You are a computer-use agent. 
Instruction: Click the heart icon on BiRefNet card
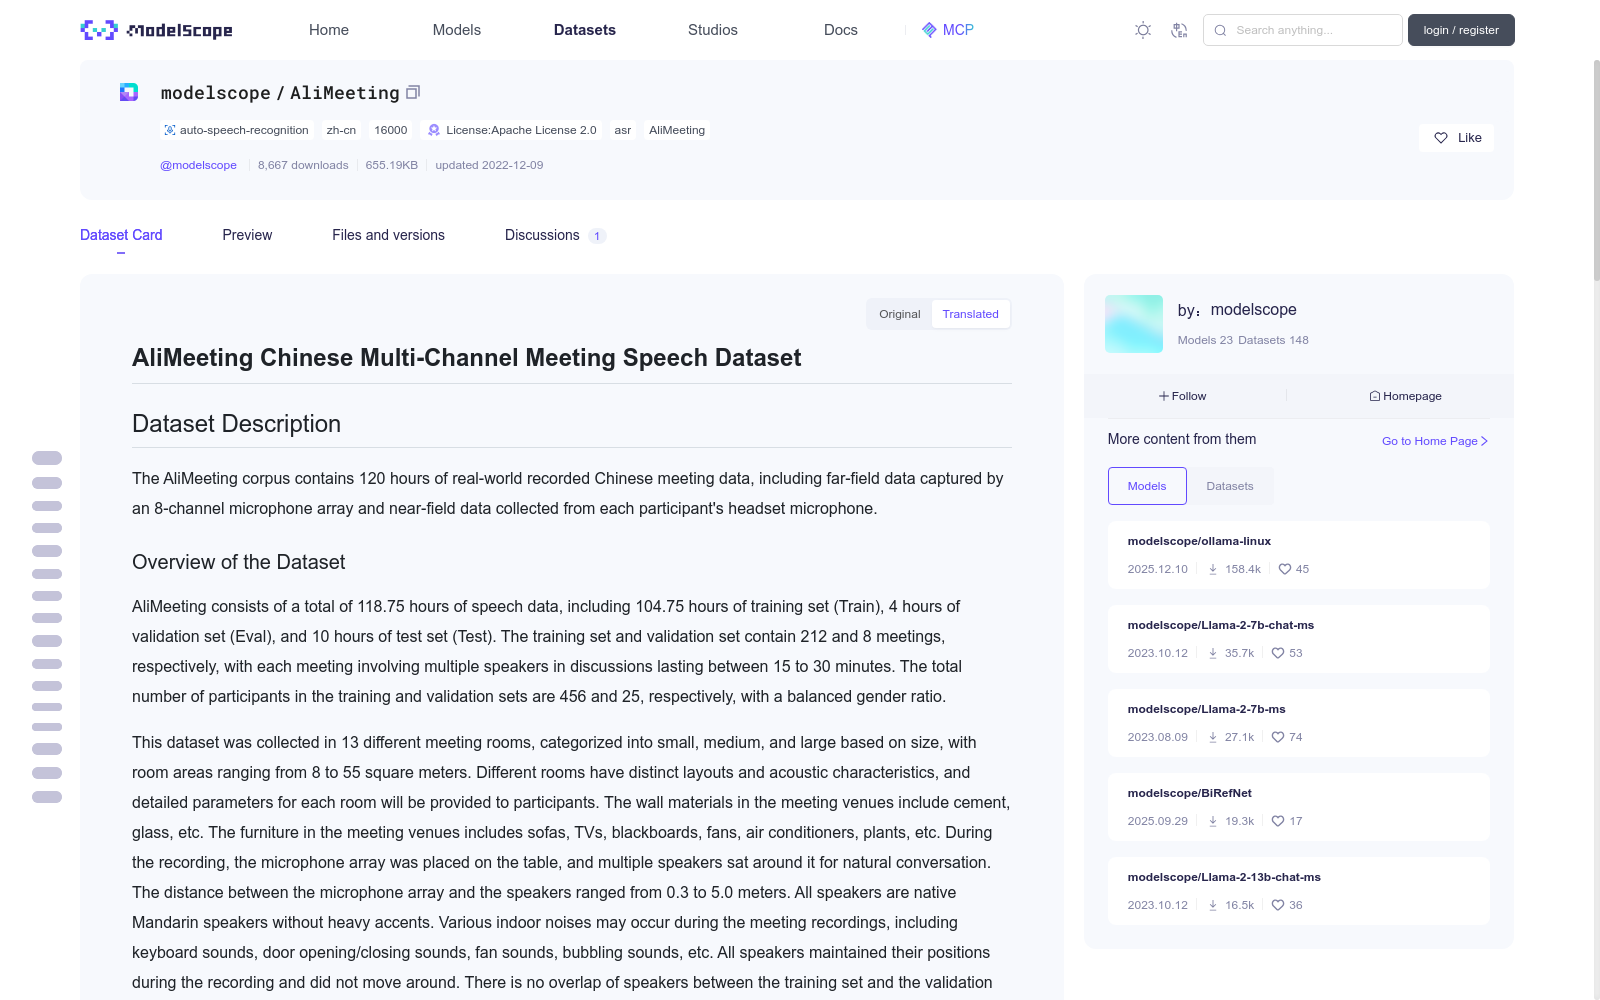(x=1278, y=821)
